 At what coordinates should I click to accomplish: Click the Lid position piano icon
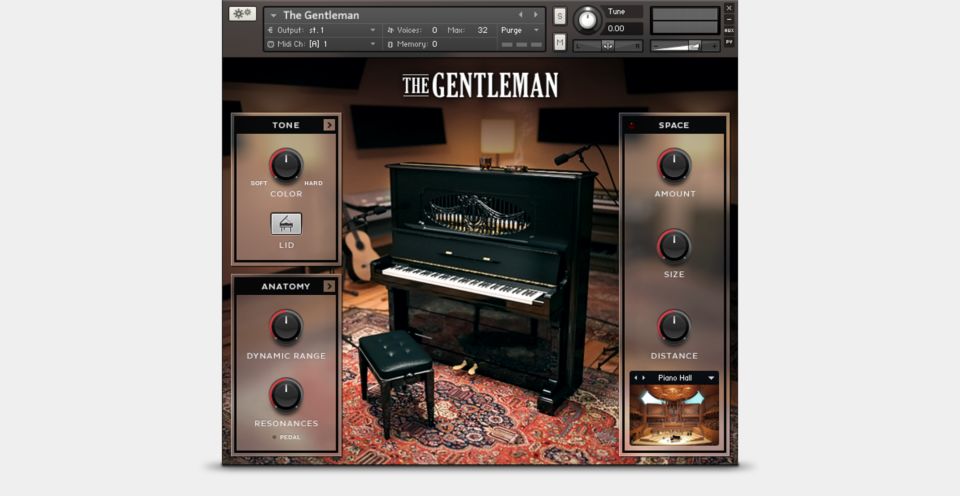coord(286,224)
